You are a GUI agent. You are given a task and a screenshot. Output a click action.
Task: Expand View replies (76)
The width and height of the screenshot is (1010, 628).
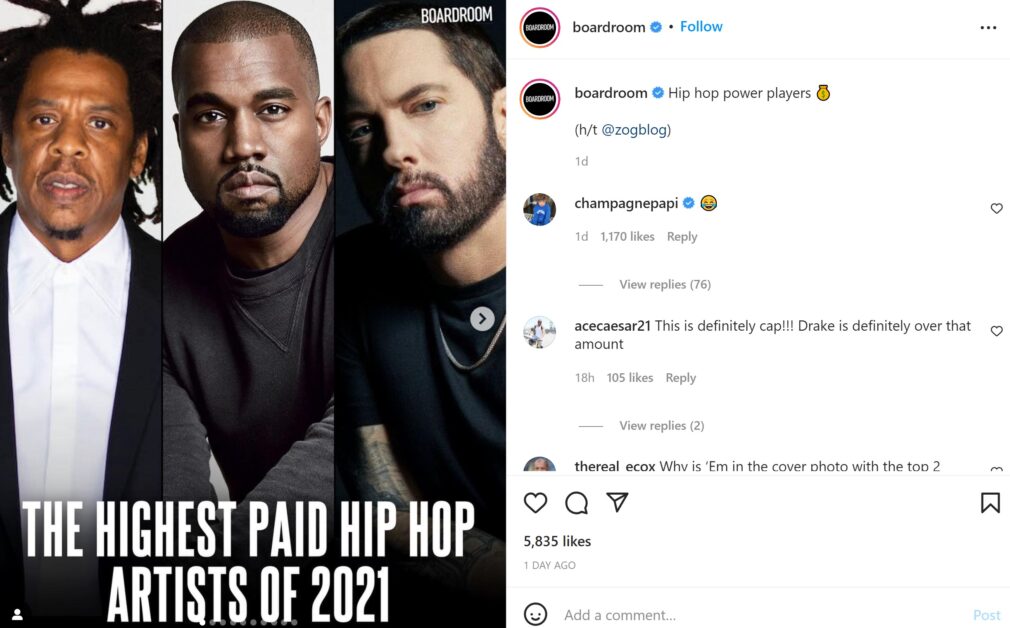pos(665,284)
